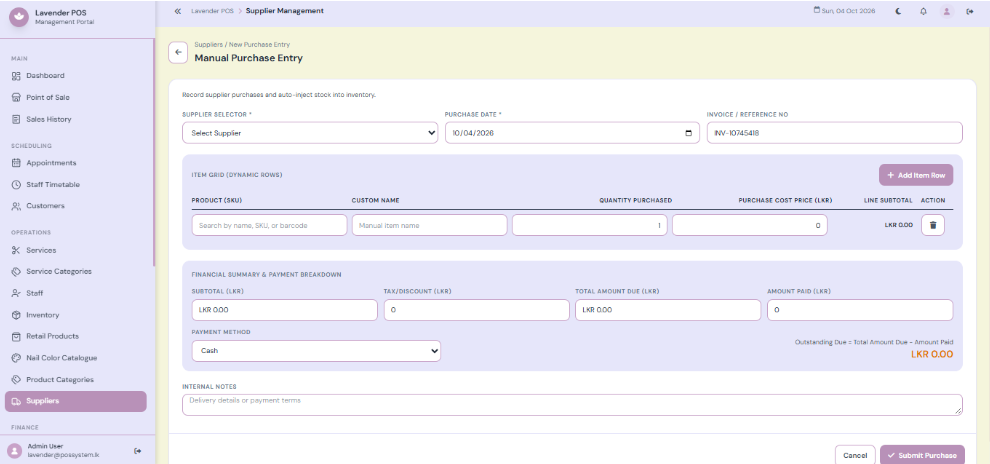Click logout icon in top bar
The width and height of the screenshot is (990, 464).
pyautogui.click(x=970, y=11)
